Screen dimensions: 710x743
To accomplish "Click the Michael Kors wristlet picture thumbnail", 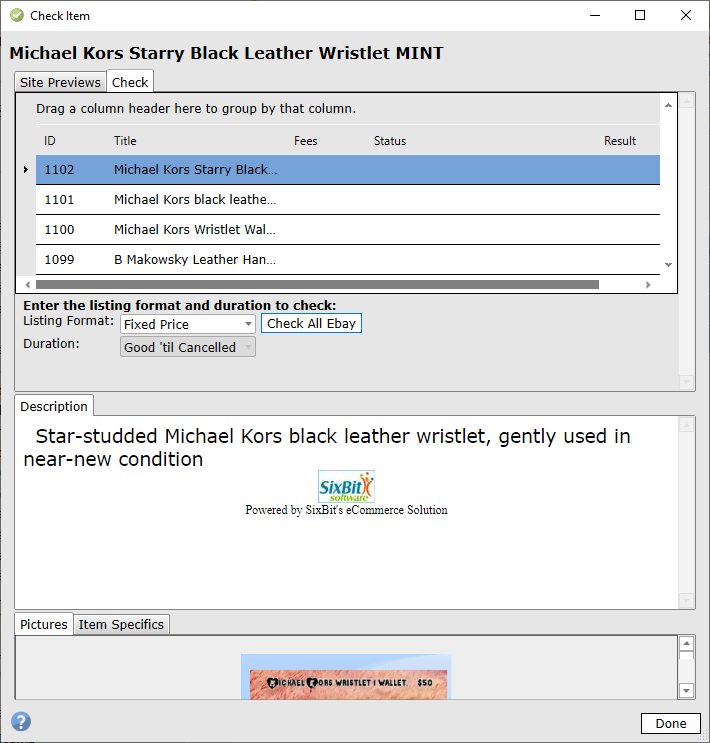I will click(x=346, y=678).
